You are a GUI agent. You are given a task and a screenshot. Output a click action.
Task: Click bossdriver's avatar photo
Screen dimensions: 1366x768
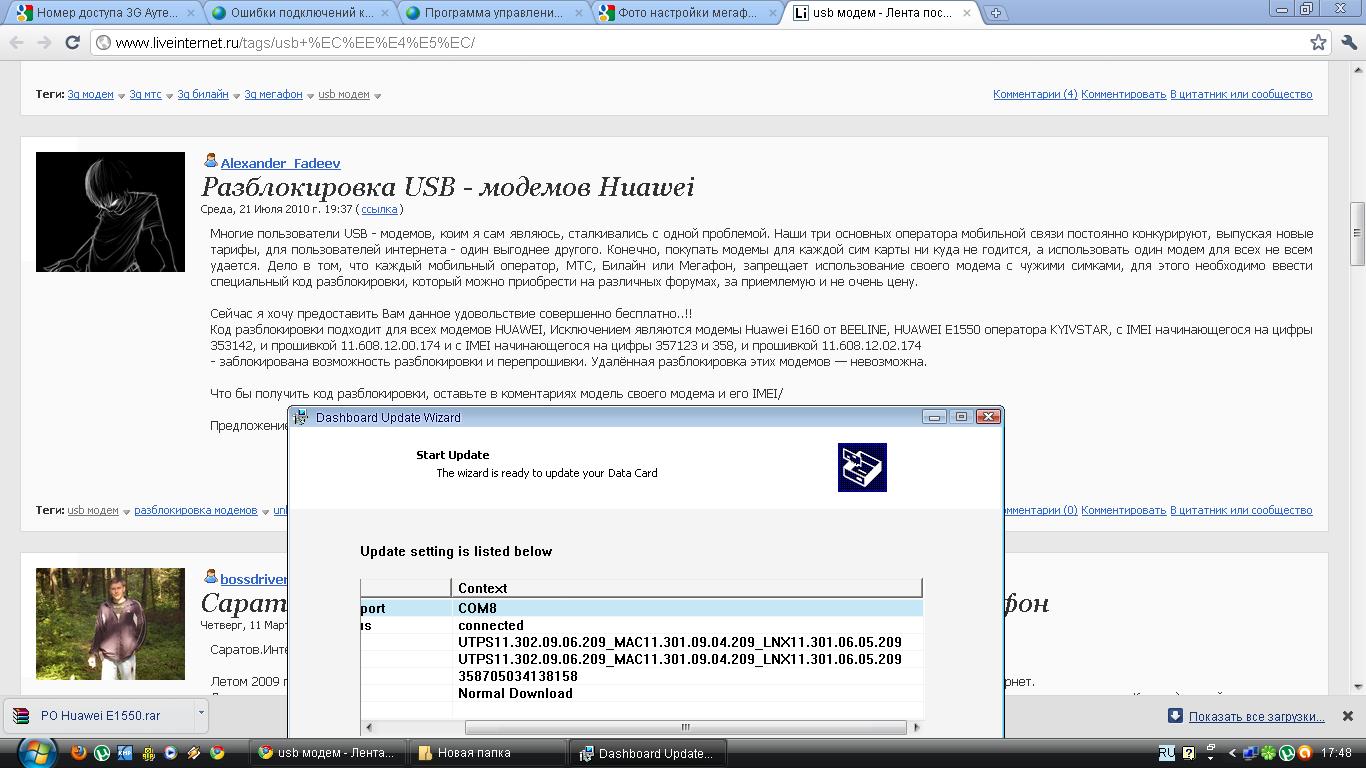click(x=110, y=624)
